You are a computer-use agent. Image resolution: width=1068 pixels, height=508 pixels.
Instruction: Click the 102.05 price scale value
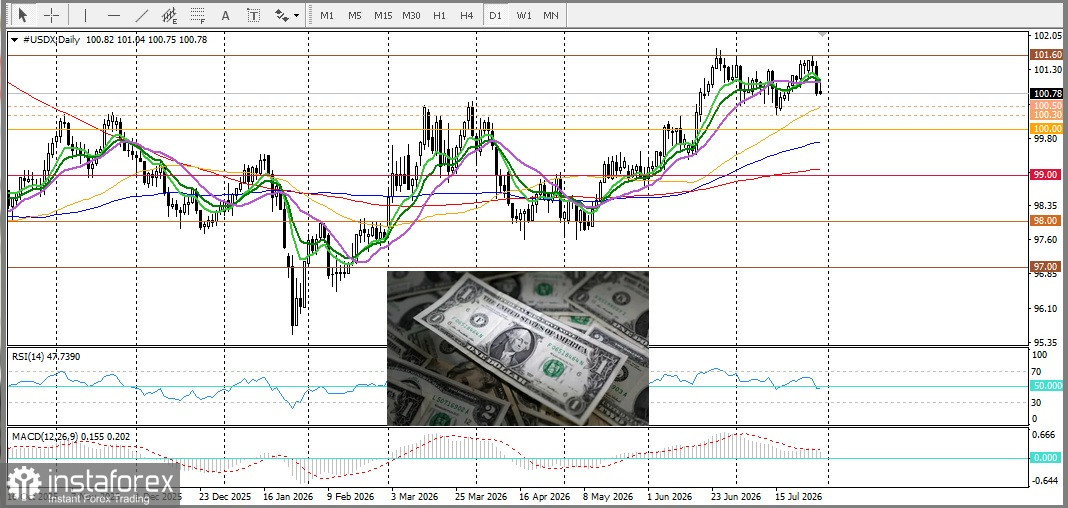pyautogui.click(x=1048, y=36)
